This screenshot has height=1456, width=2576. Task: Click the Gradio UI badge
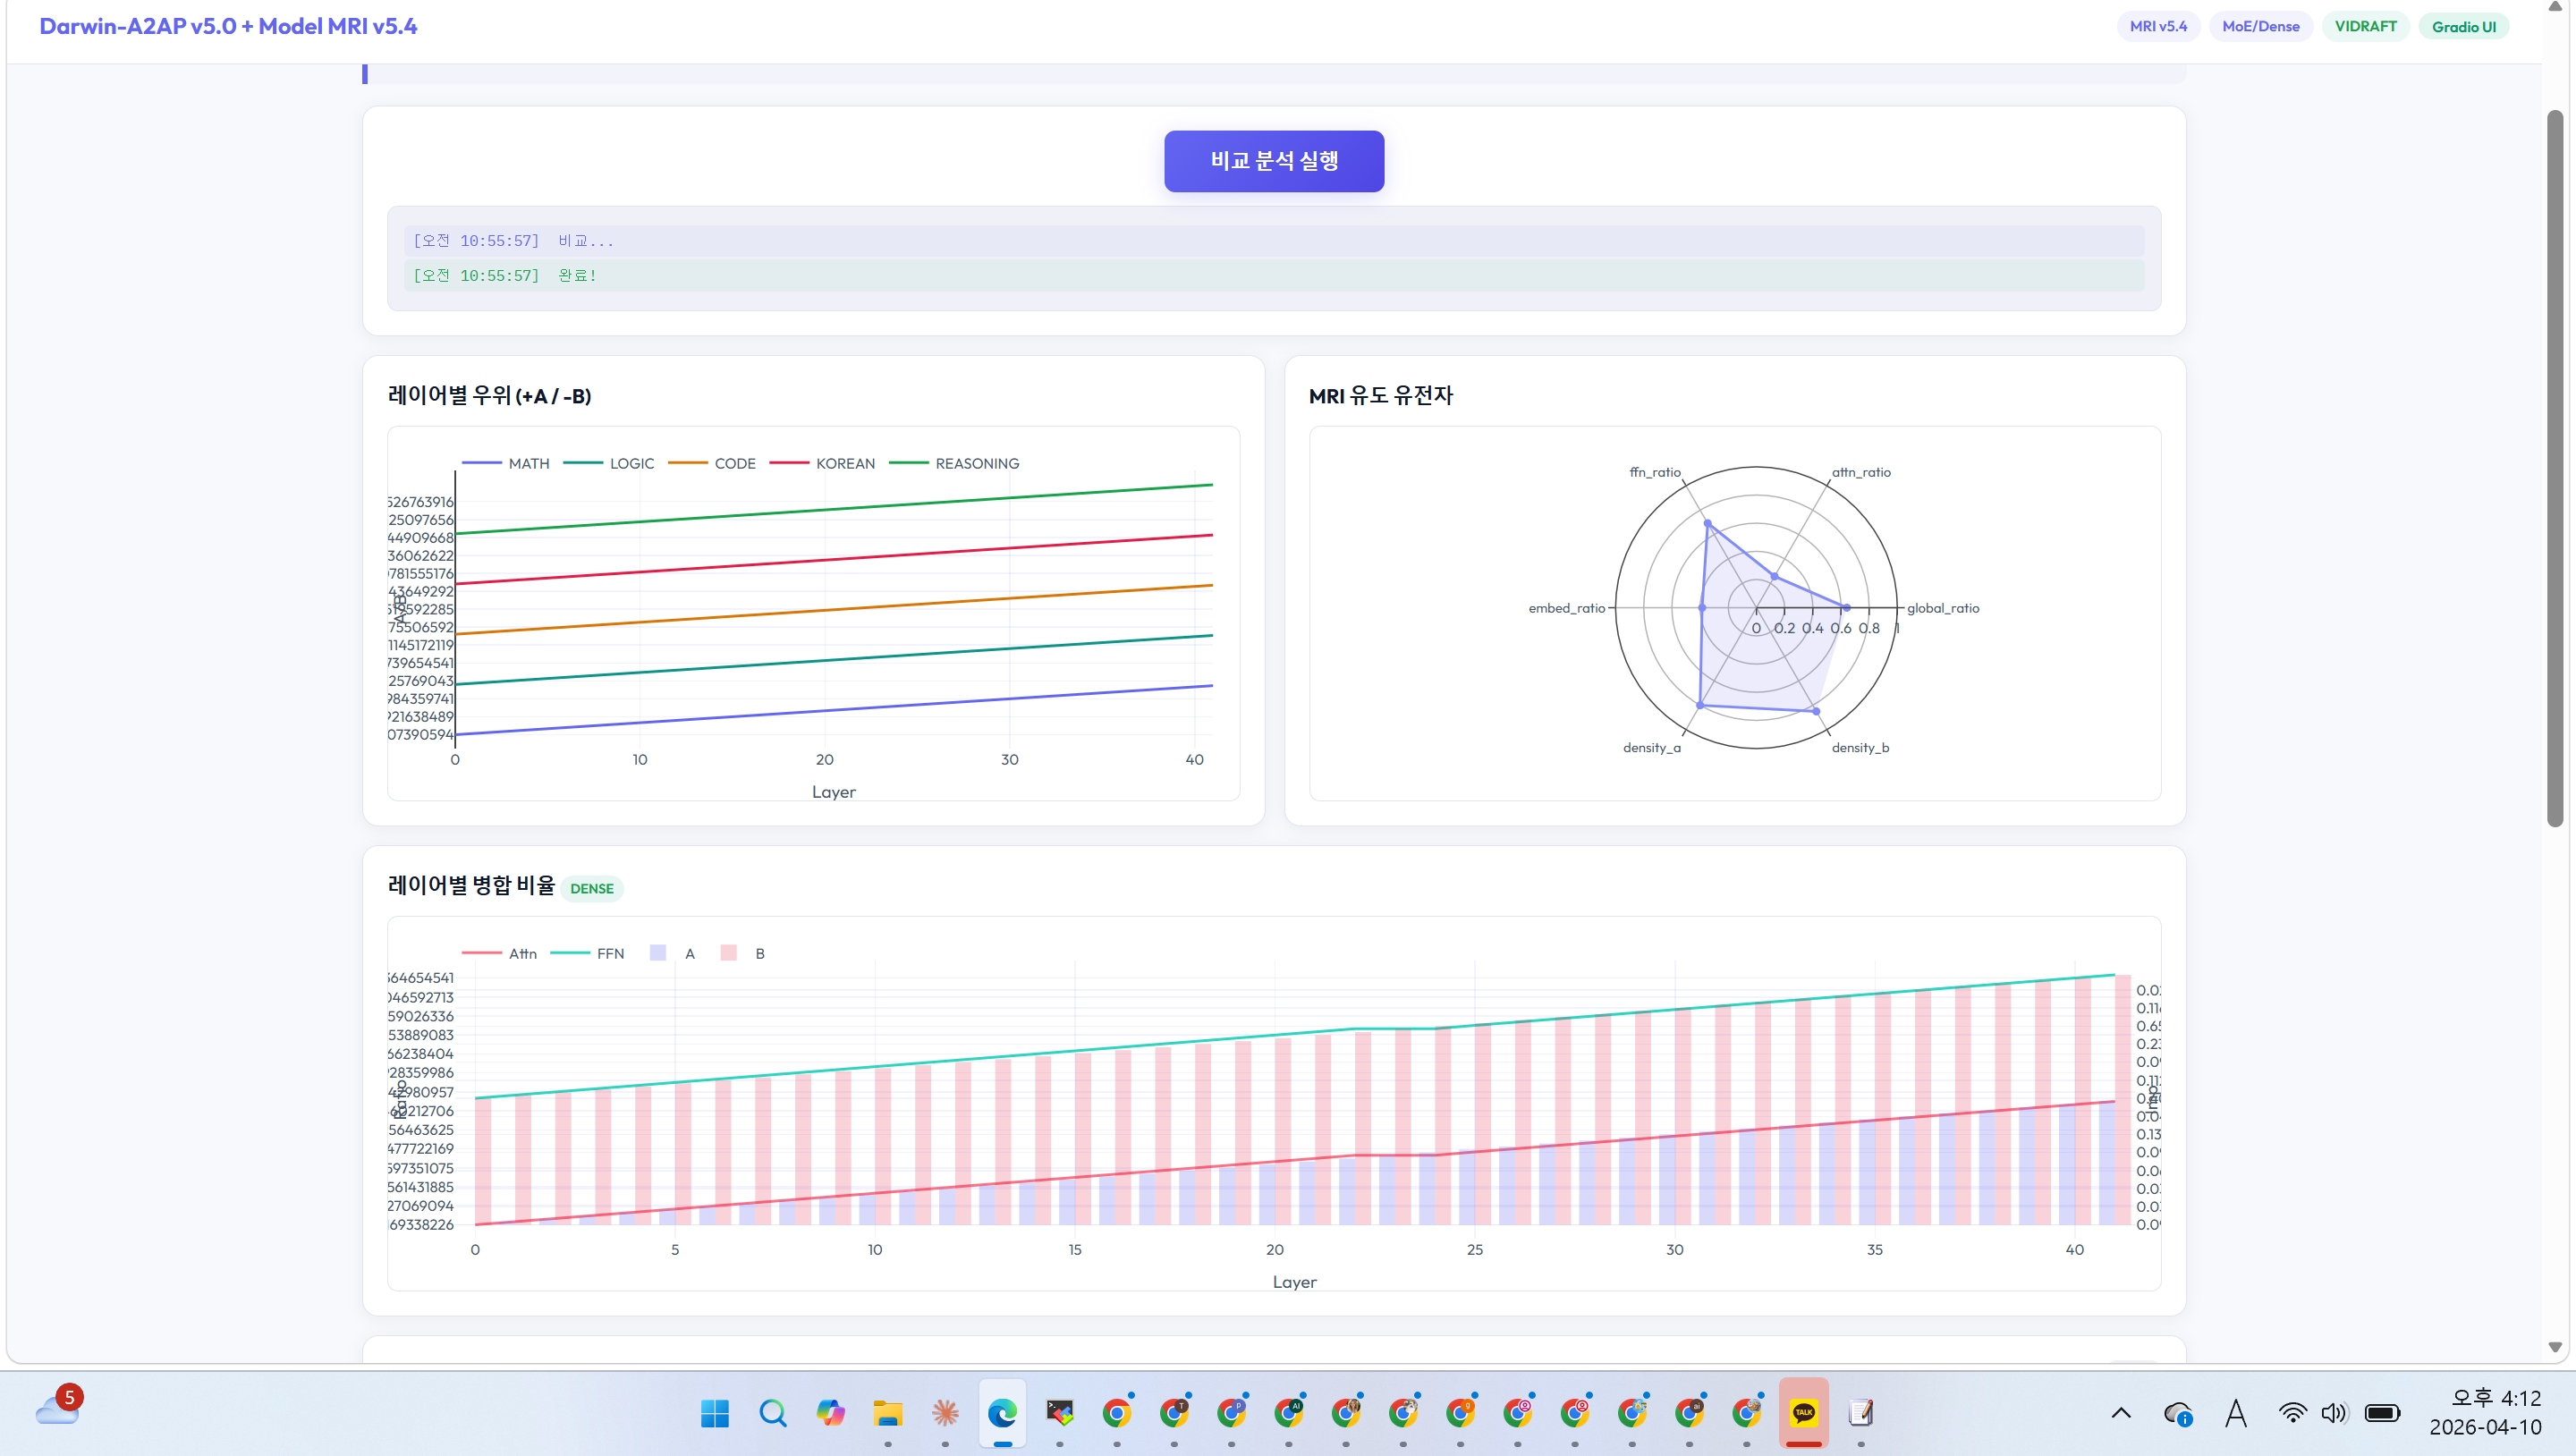coord(2463,27)
